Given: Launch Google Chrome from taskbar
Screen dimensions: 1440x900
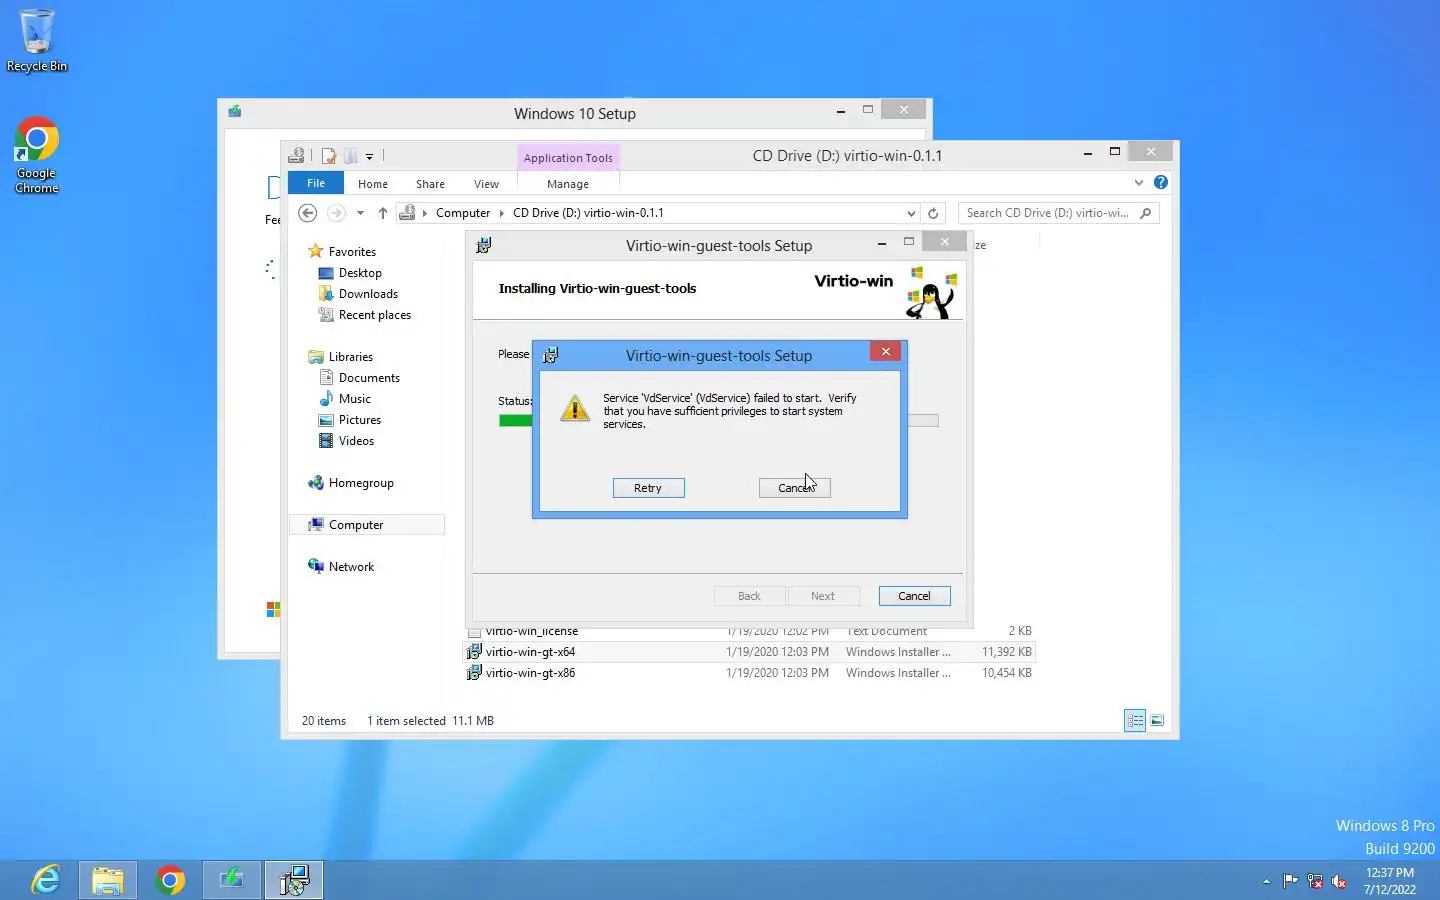Looking at the screenshot, I should 170,880.
